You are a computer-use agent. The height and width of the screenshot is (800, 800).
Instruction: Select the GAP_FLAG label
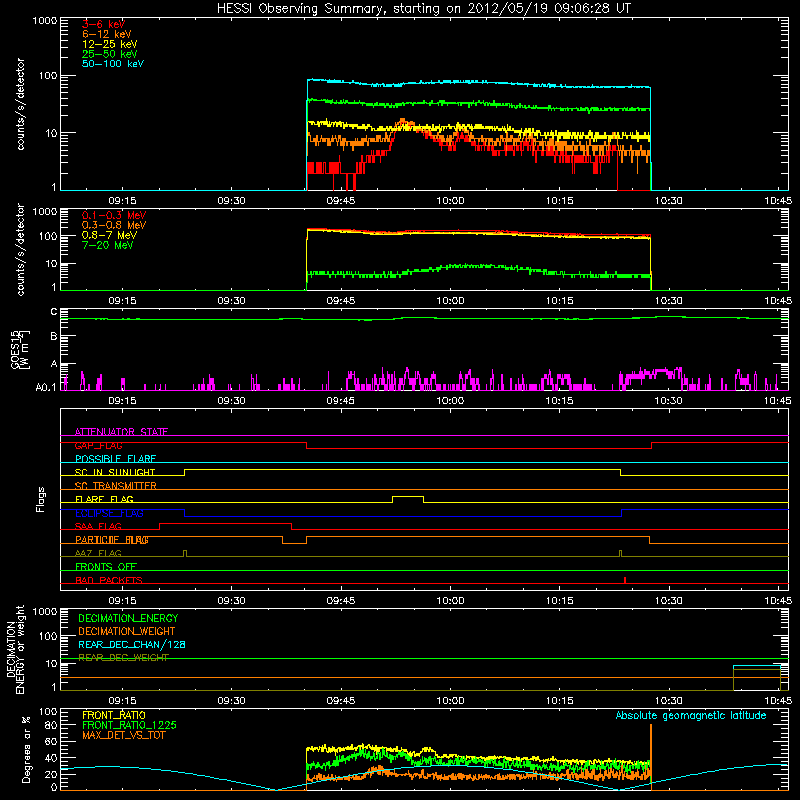click(98, 445)
